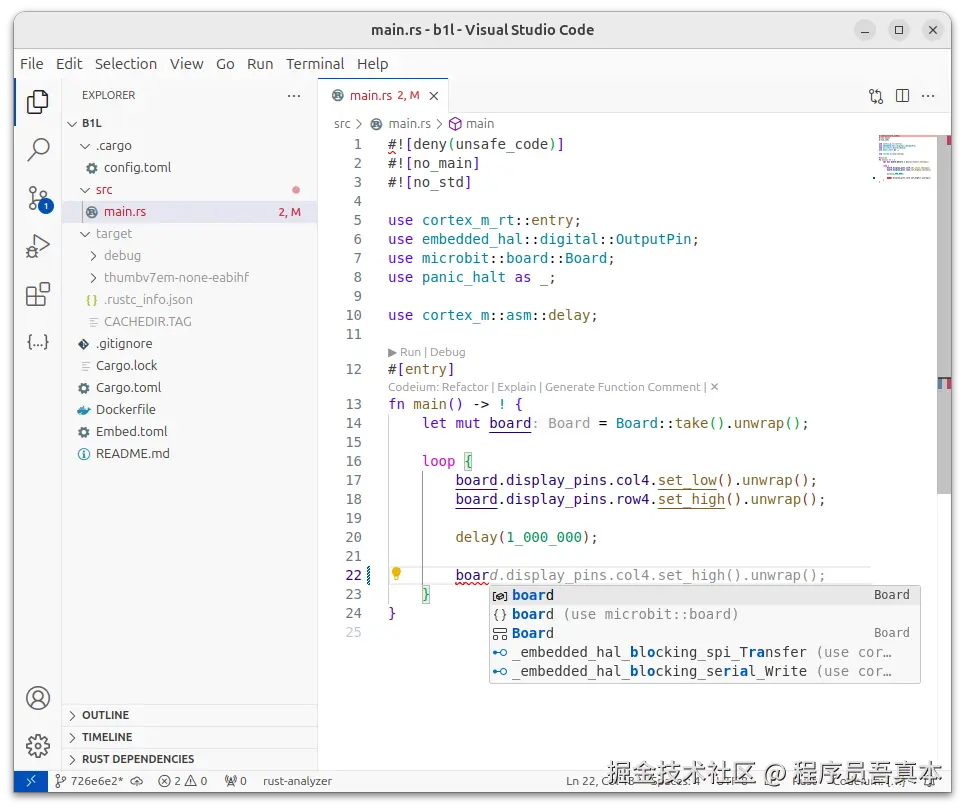
Task: Expand the thumbv7em-none-eabihf folder
Action: 93,278
